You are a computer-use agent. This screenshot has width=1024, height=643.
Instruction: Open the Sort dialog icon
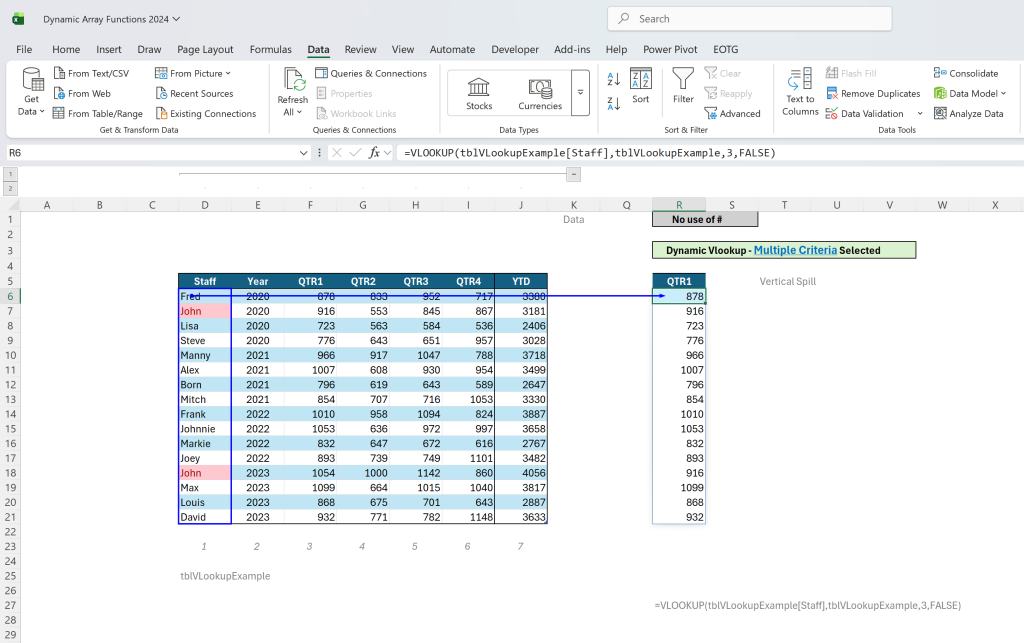641,78
